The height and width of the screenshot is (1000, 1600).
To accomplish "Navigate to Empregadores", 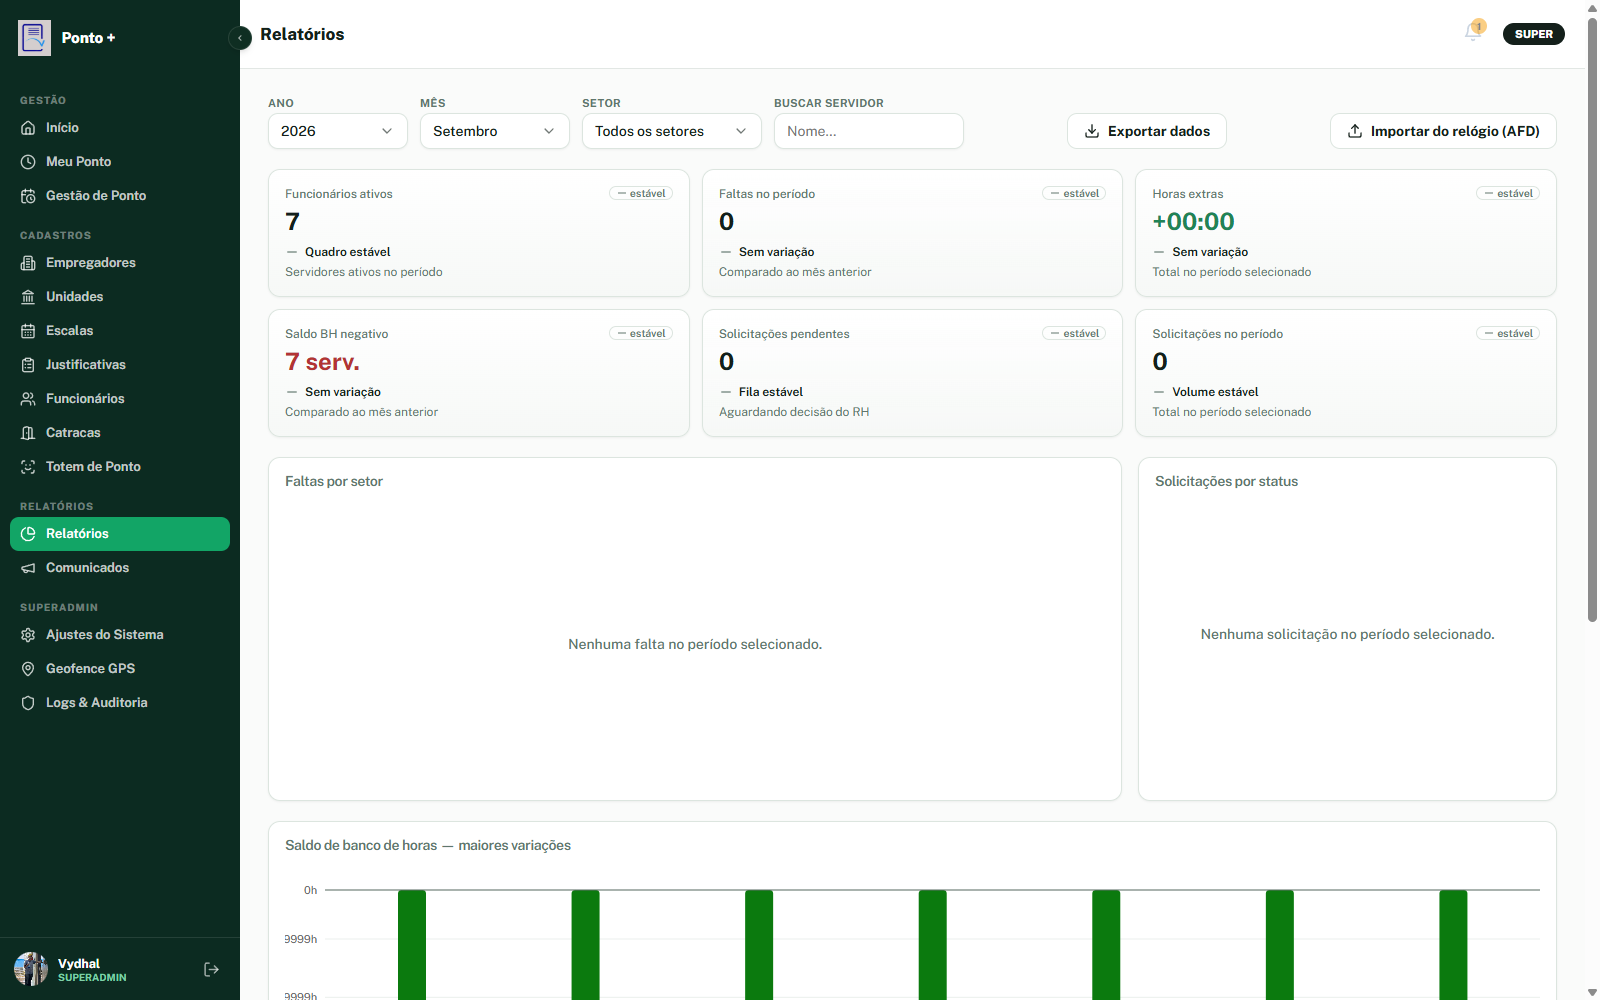I will [120, 263].
